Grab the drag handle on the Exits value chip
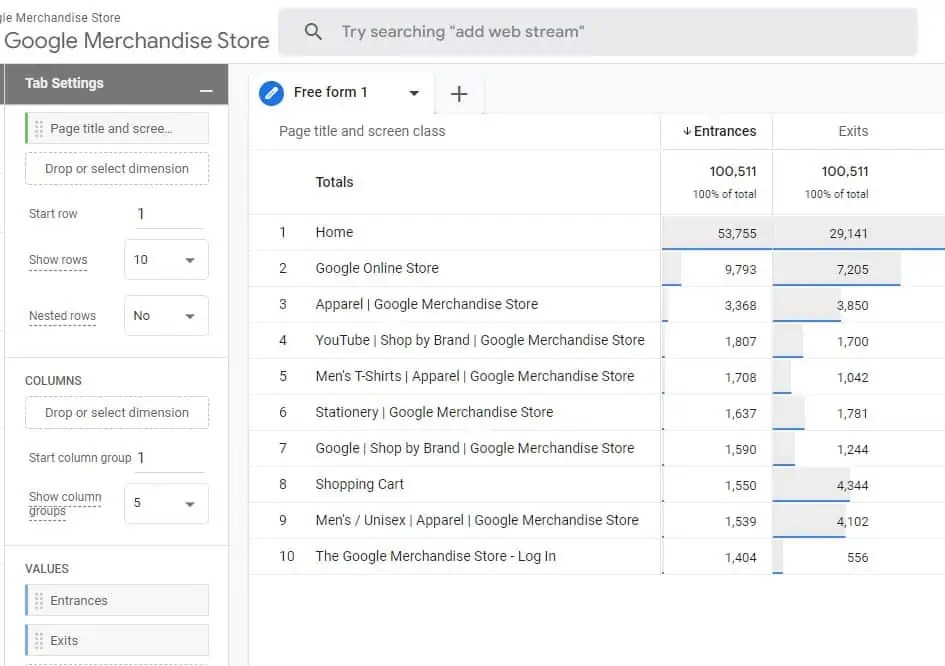 39,640
